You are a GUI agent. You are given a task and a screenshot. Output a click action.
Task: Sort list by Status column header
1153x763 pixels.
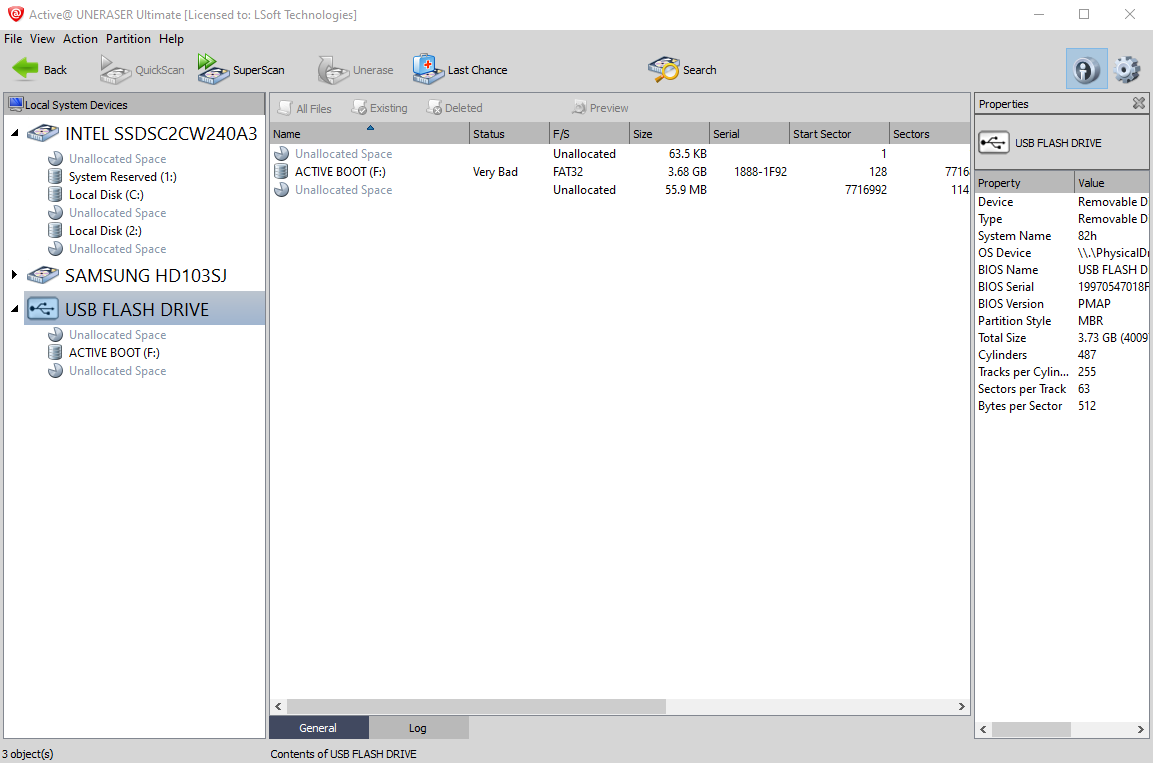[x=509, y=134]
